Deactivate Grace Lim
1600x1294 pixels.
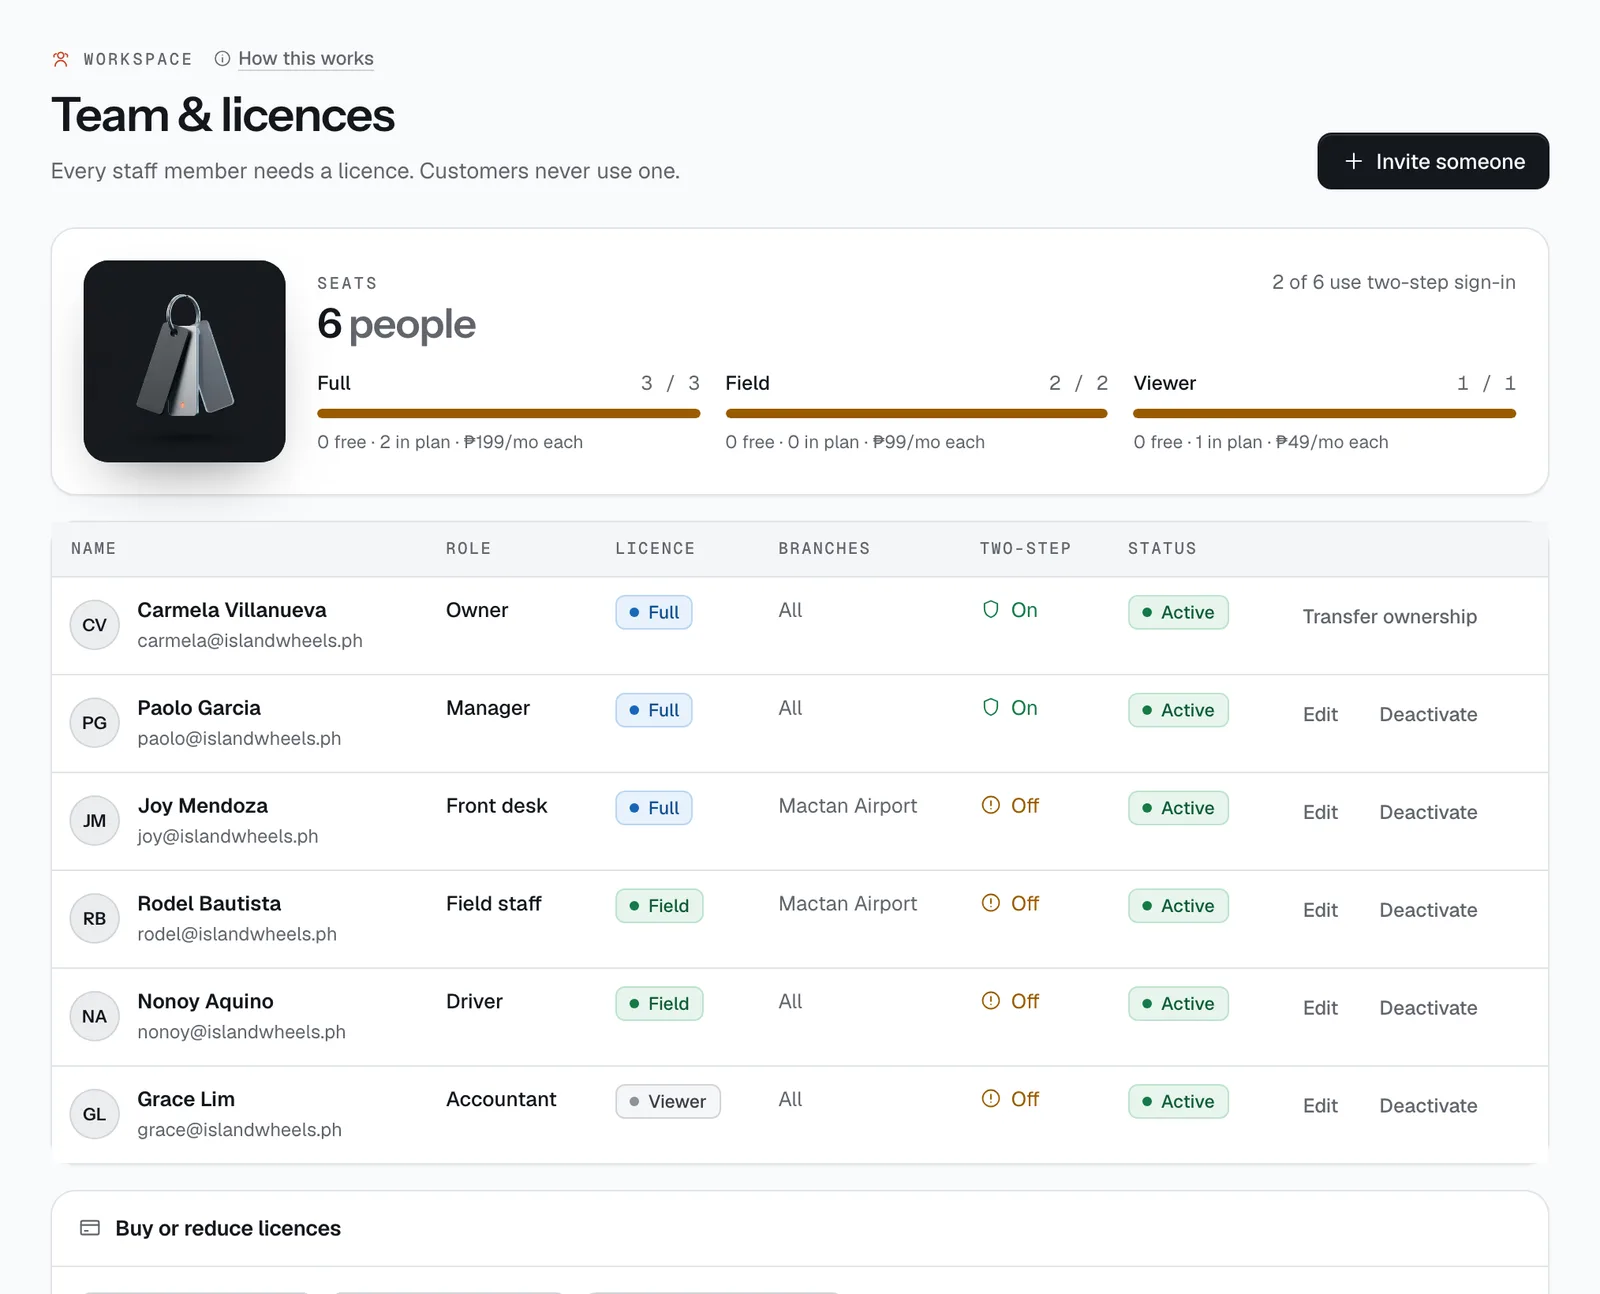1428,1106
